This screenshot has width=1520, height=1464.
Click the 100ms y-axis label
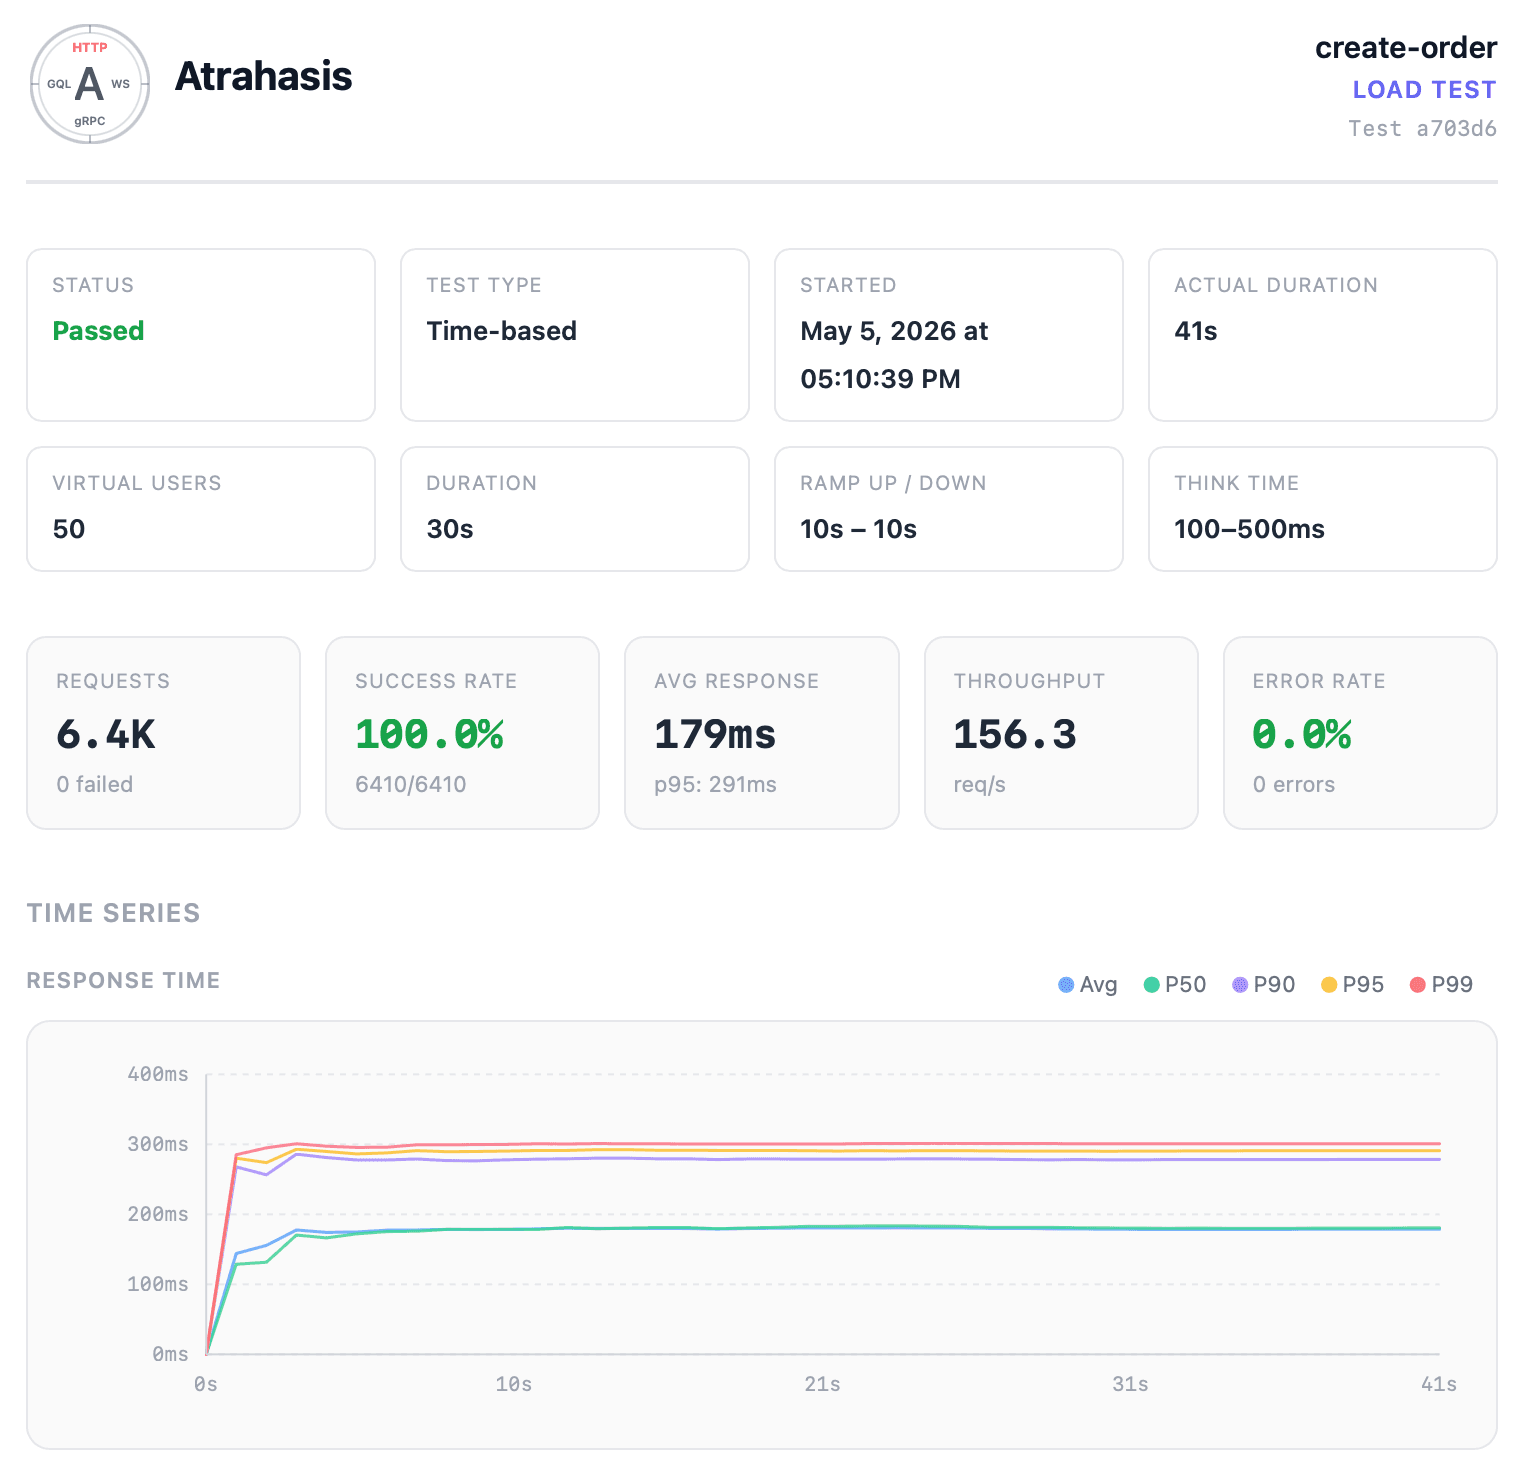click(158, 1284)
